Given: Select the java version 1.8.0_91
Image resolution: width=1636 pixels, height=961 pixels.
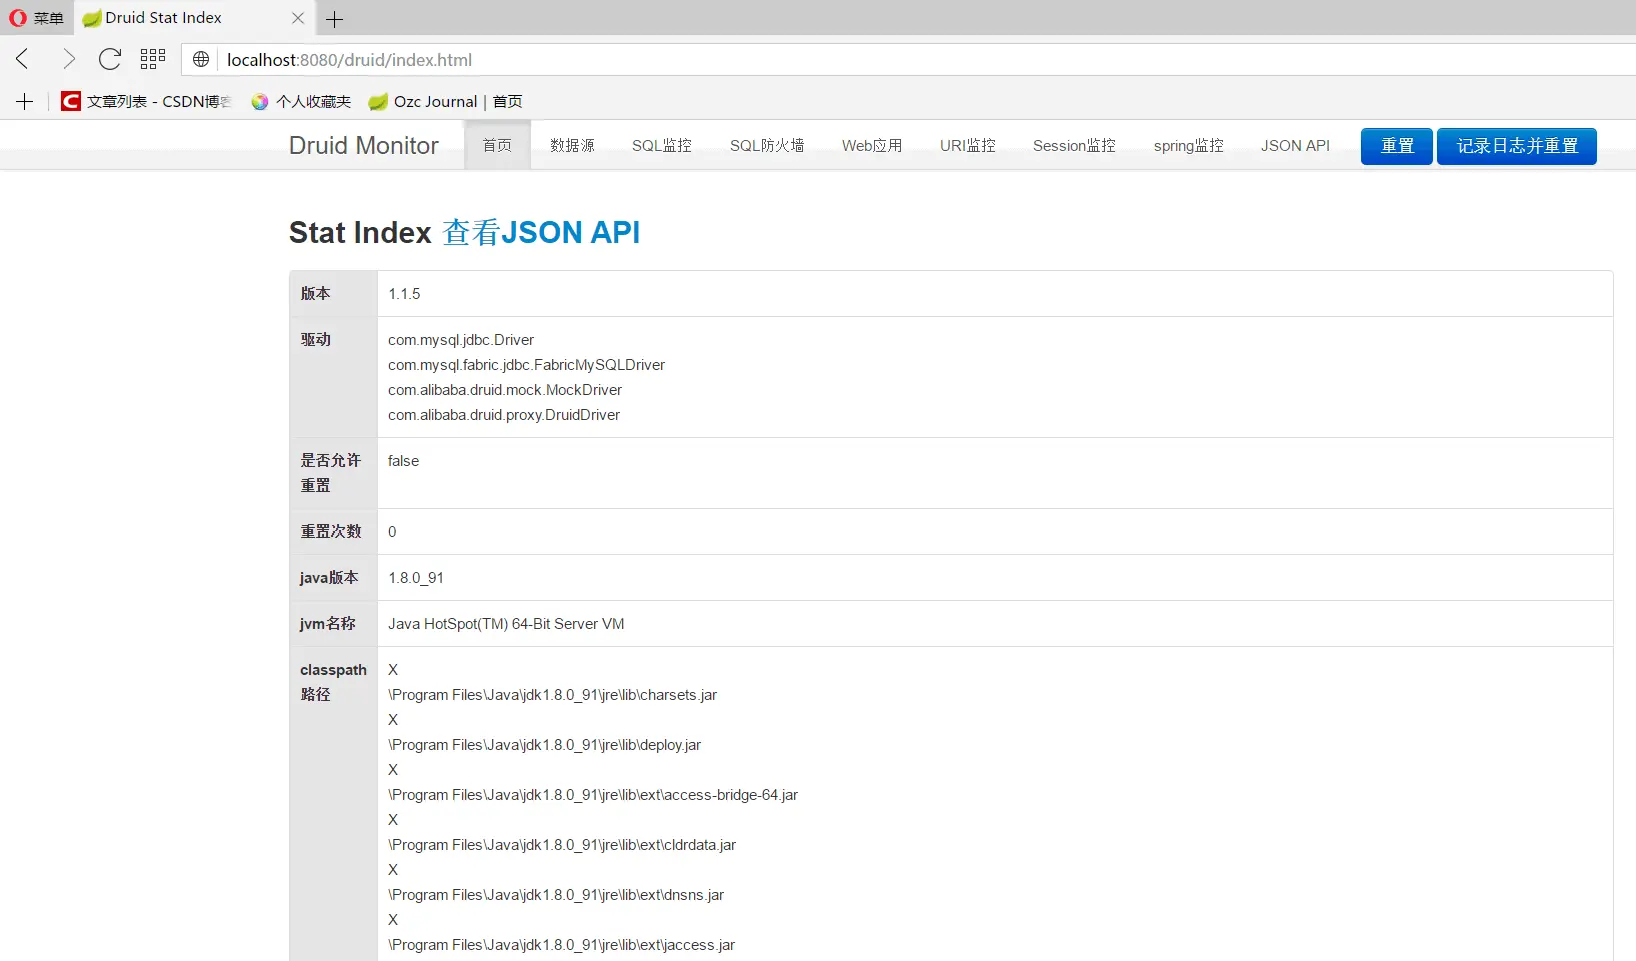Looking at the screenshot, I should 416,578.
